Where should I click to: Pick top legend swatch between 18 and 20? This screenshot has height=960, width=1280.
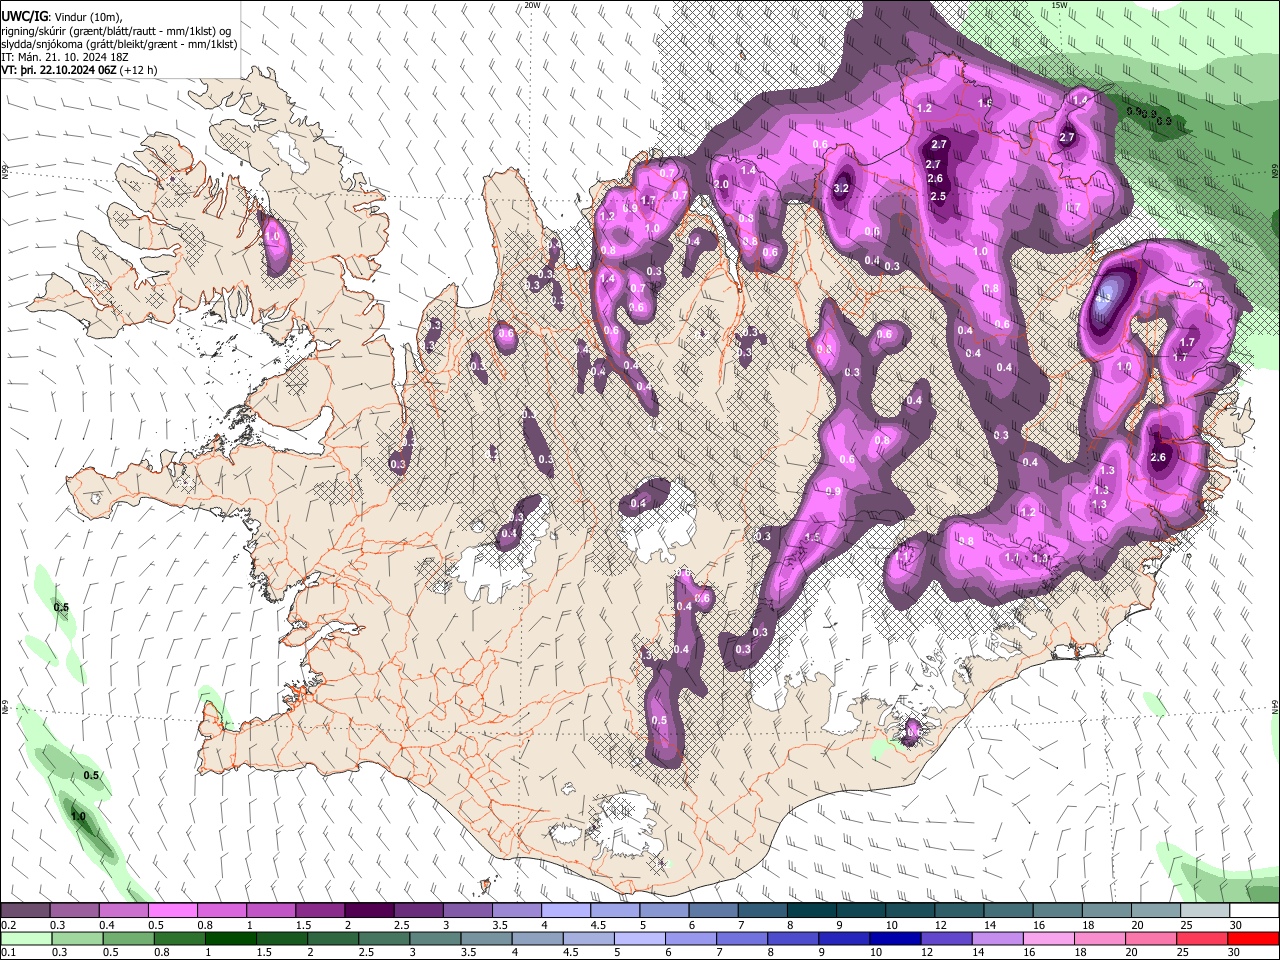coord(1106,911)
